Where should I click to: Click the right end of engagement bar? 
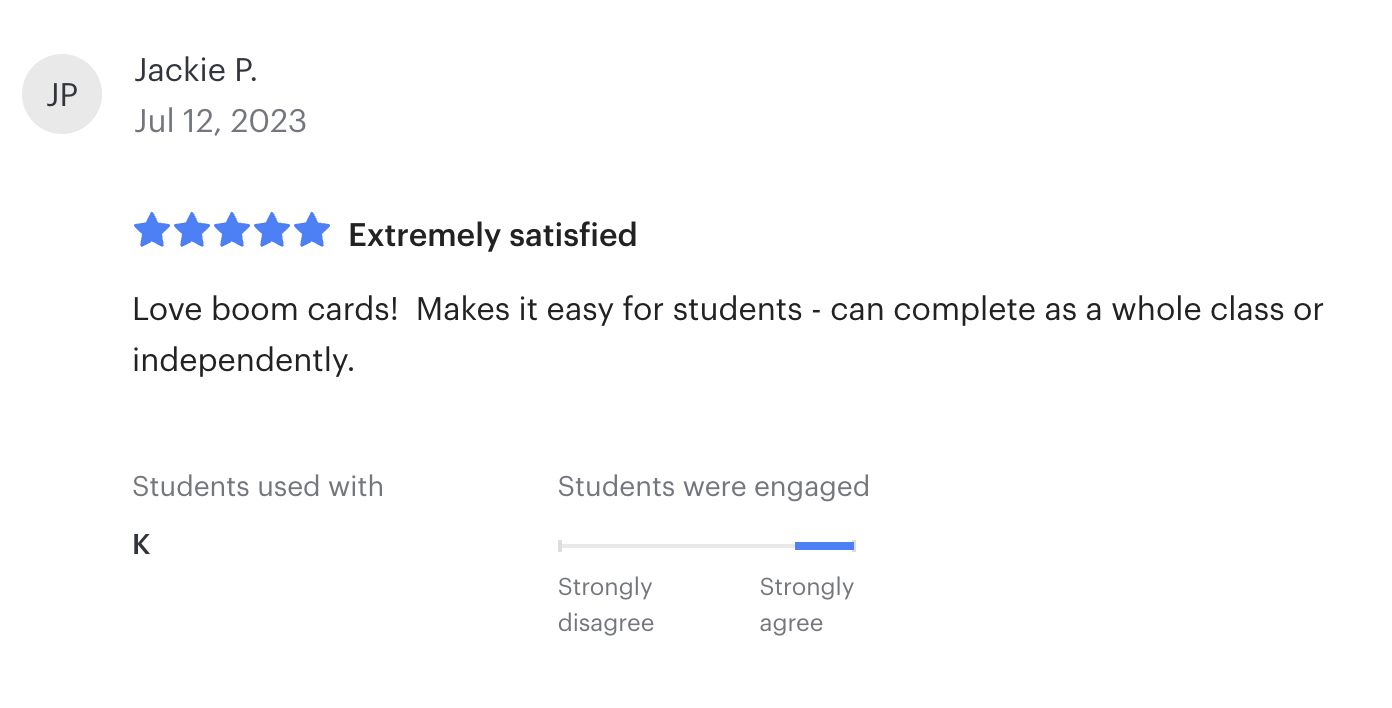[x=853, y=546]
